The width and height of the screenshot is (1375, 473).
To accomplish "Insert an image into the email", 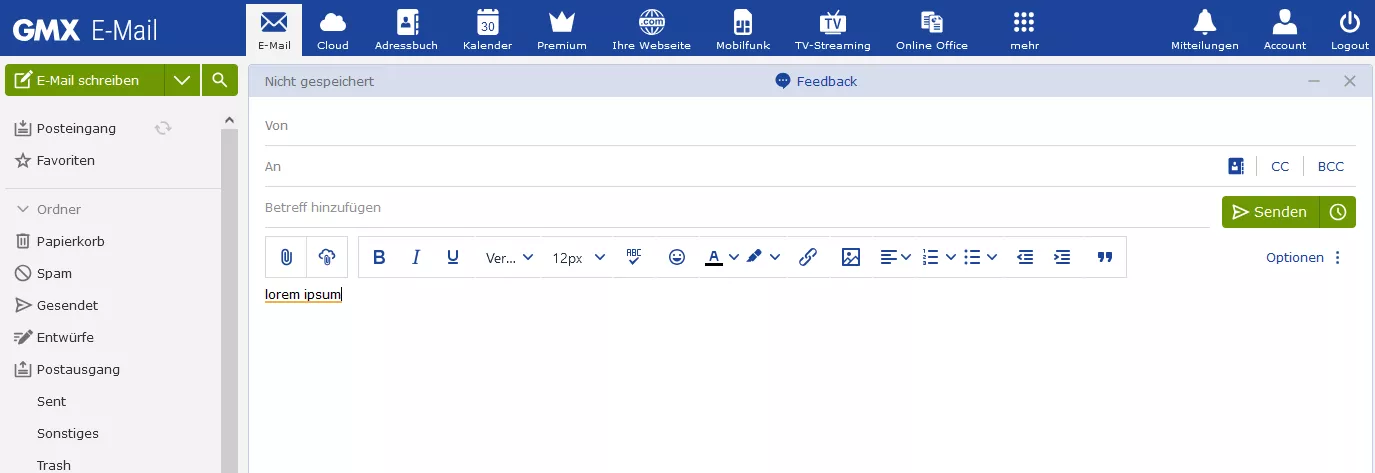I will click(x=851, y=257).
